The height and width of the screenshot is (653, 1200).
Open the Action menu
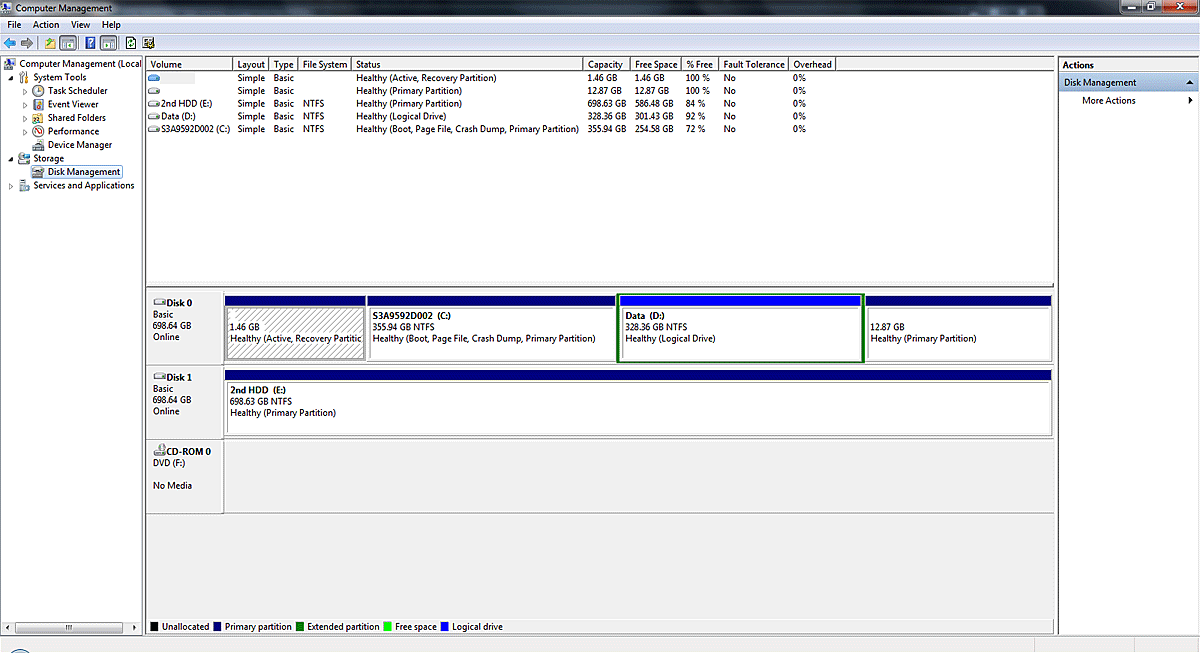(46, 24)
